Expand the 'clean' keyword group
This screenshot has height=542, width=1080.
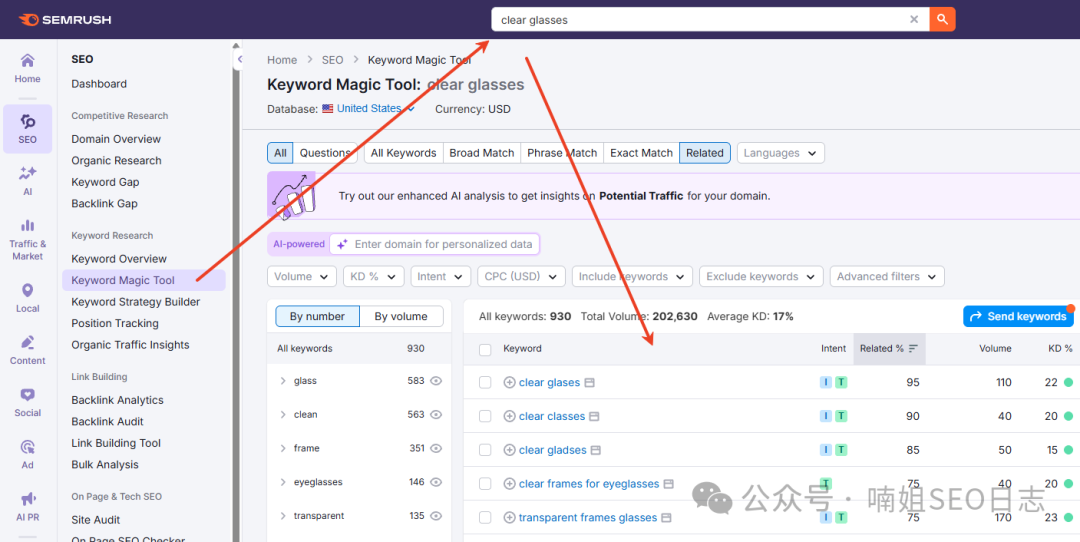coord(283,414)
